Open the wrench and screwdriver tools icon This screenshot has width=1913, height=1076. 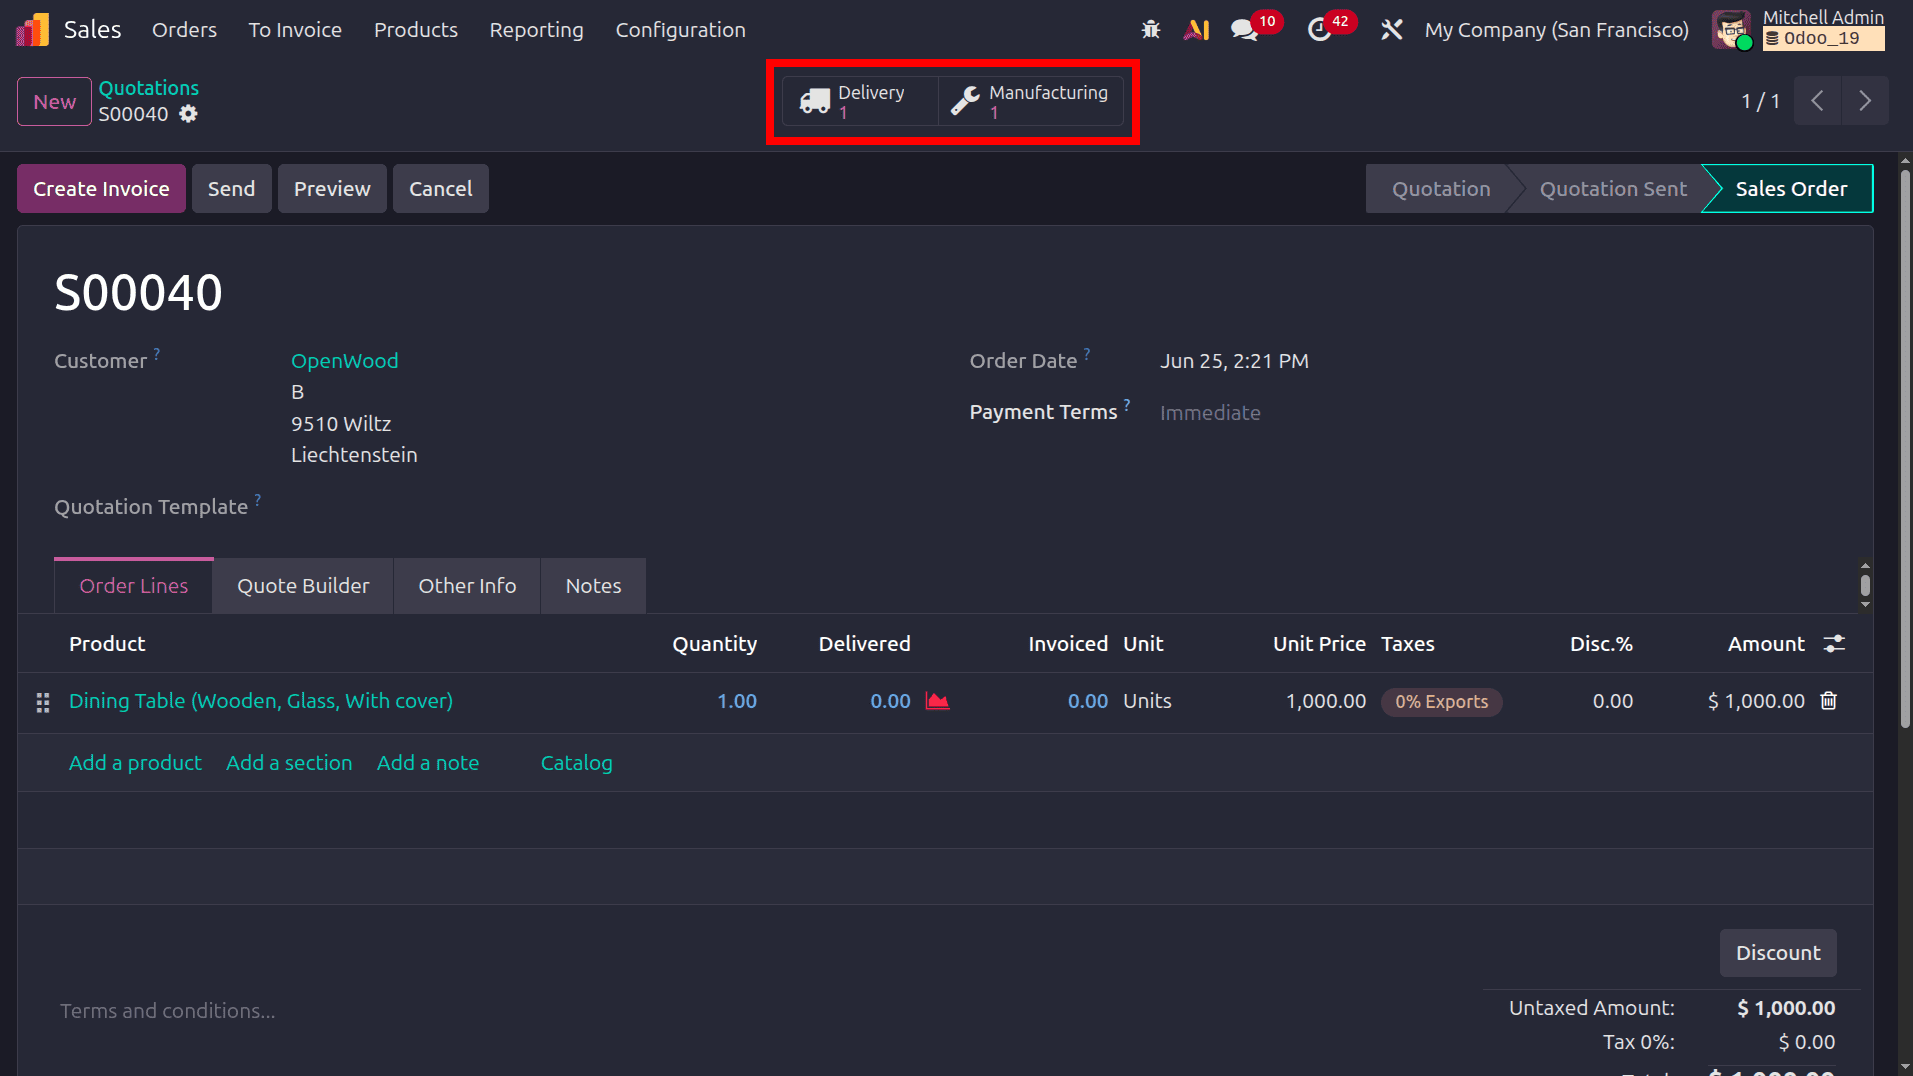pos(1391,30)
